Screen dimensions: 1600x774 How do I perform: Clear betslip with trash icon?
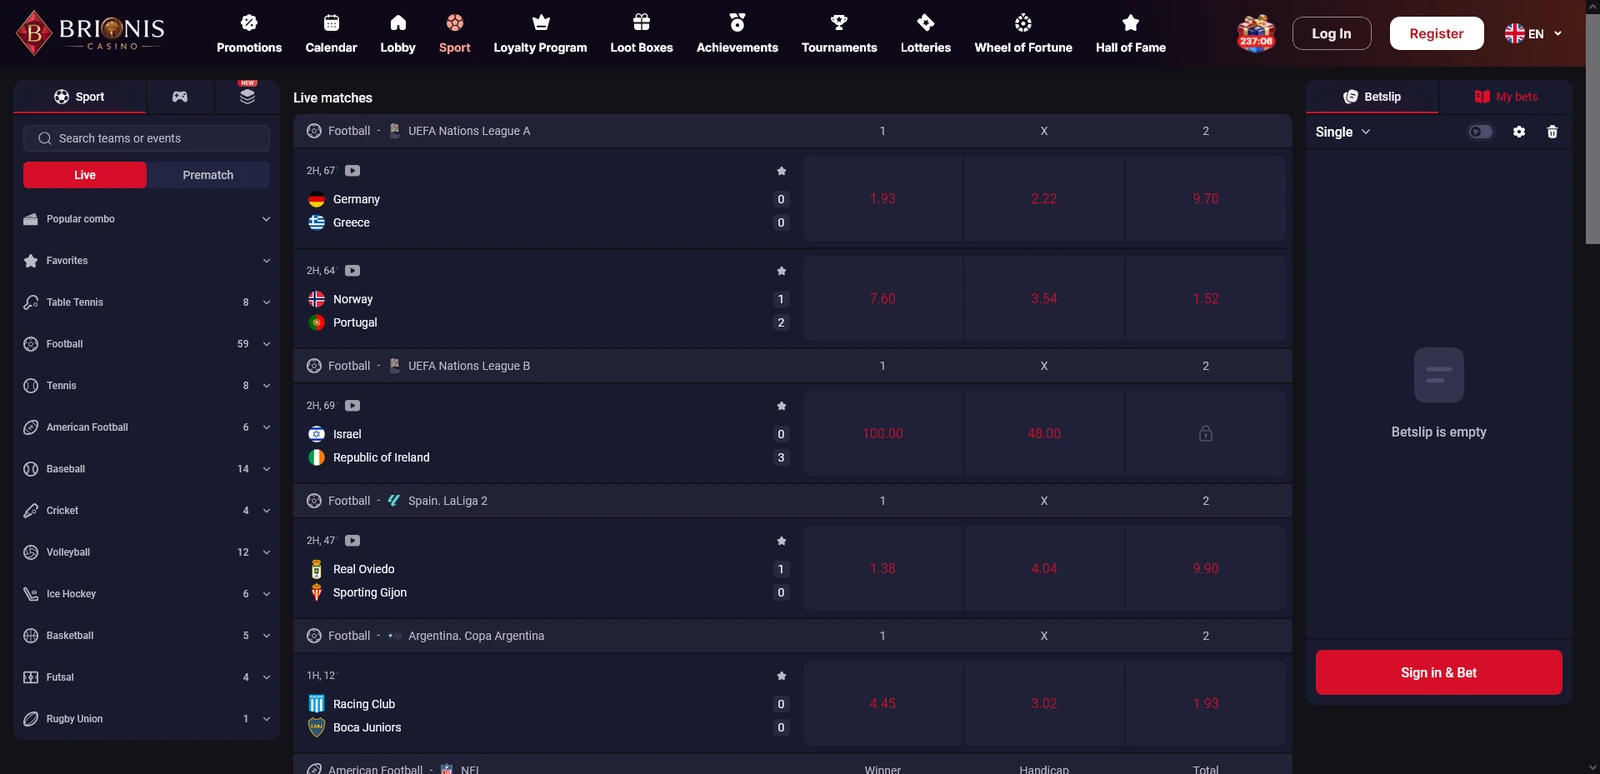[x=1552, y=132]
